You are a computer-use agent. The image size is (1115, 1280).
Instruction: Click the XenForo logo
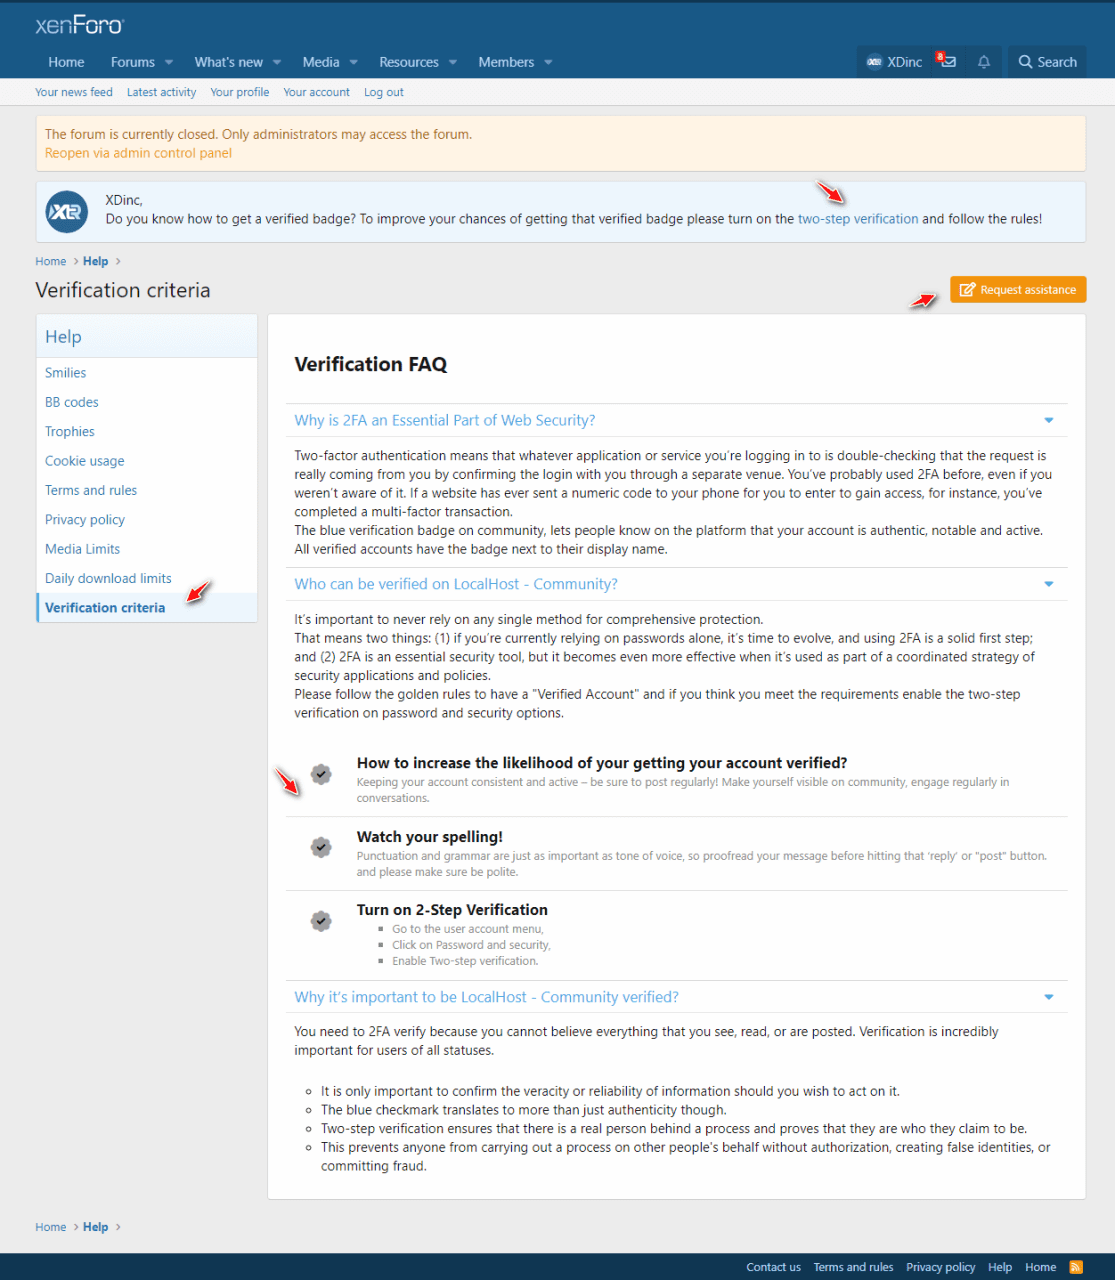point(79,25)
